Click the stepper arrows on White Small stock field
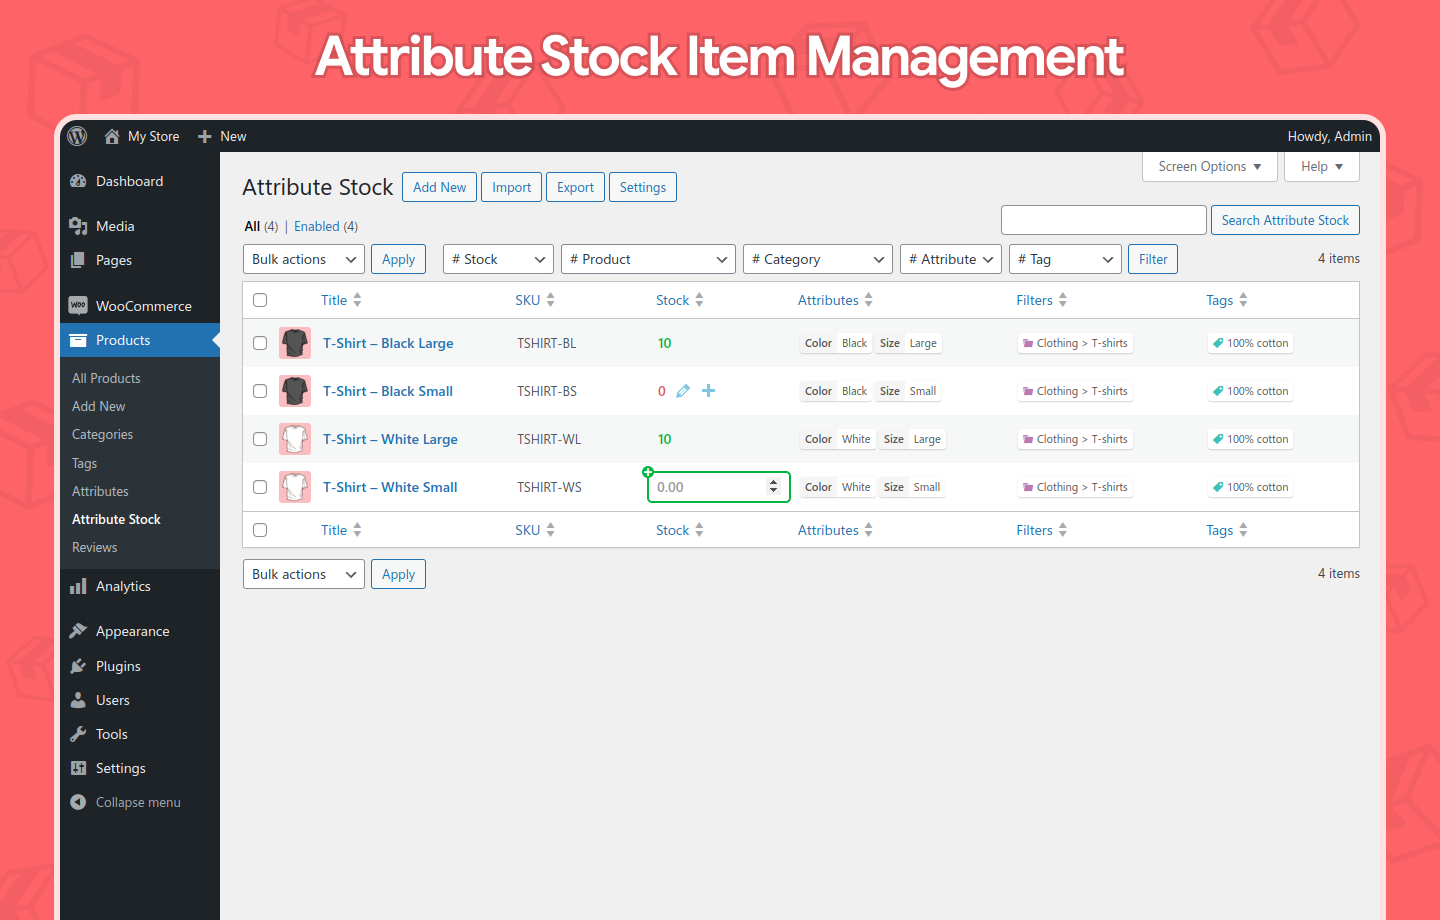This screenshot has height=920, width=1440. 774,486
